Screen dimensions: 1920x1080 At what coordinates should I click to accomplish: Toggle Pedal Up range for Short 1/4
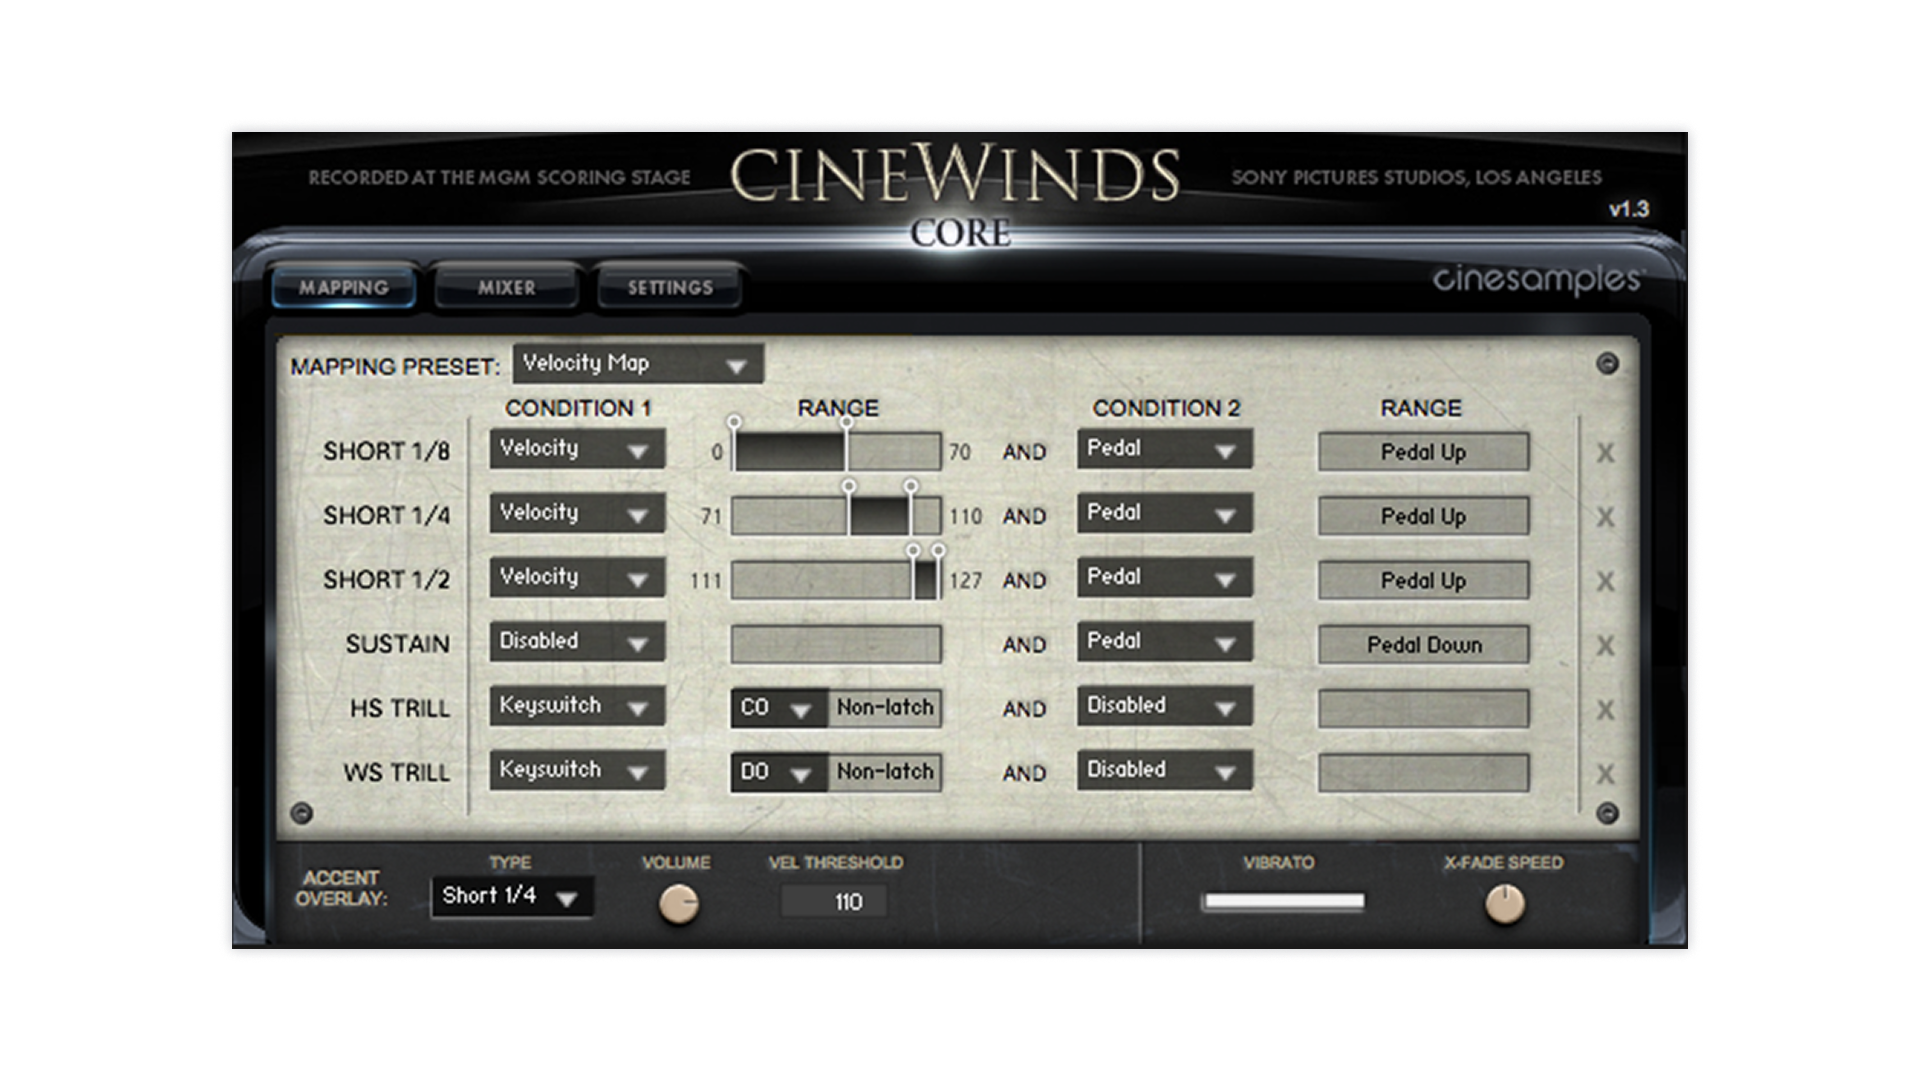point(1423,516)
